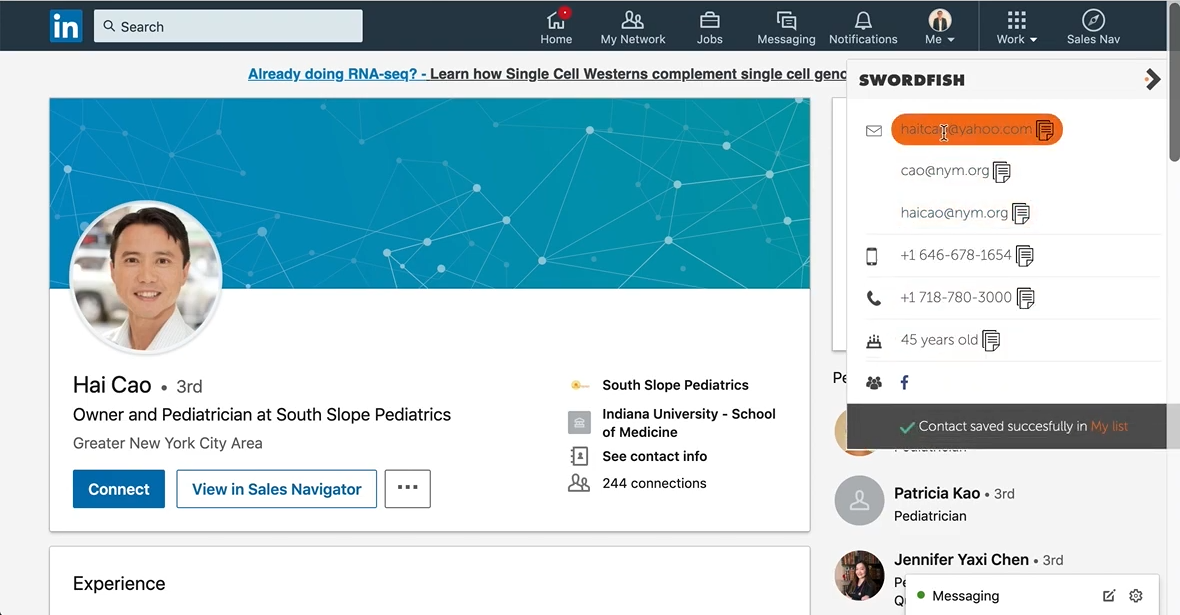
Task: Open the Jobs section
Action: point(710,27)
